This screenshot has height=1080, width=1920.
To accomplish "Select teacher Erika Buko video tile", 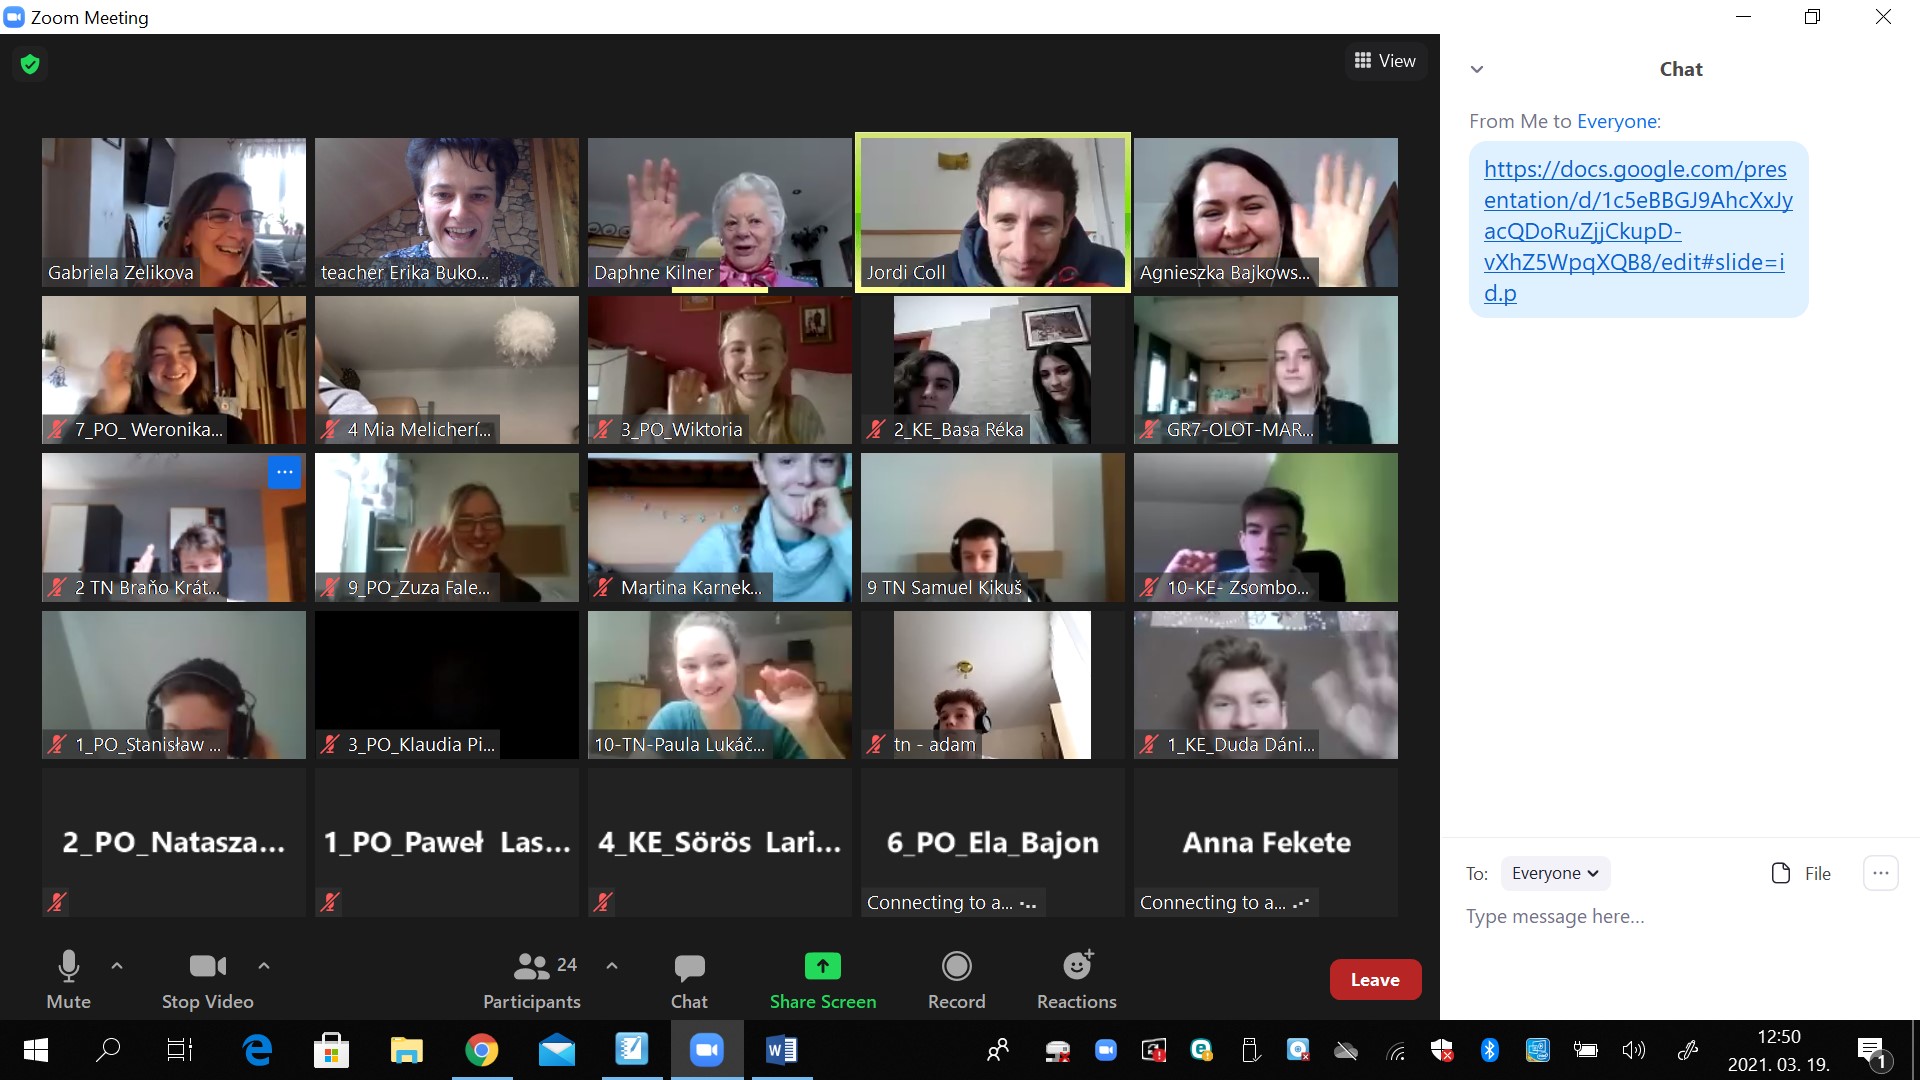I will pos(447,212).
